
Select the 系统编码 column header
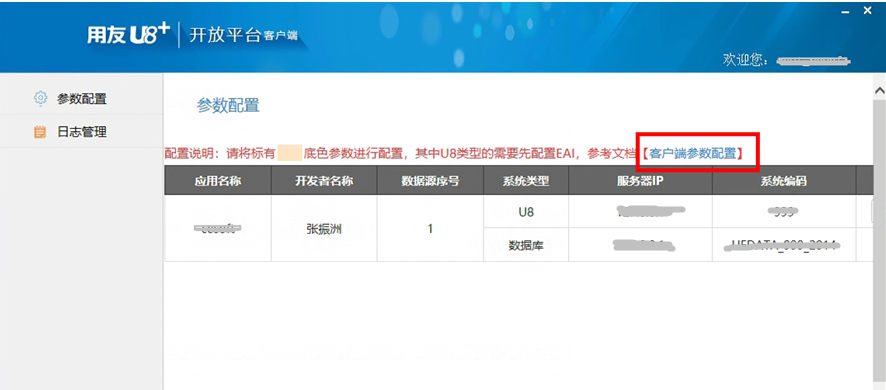click(784, 181)
